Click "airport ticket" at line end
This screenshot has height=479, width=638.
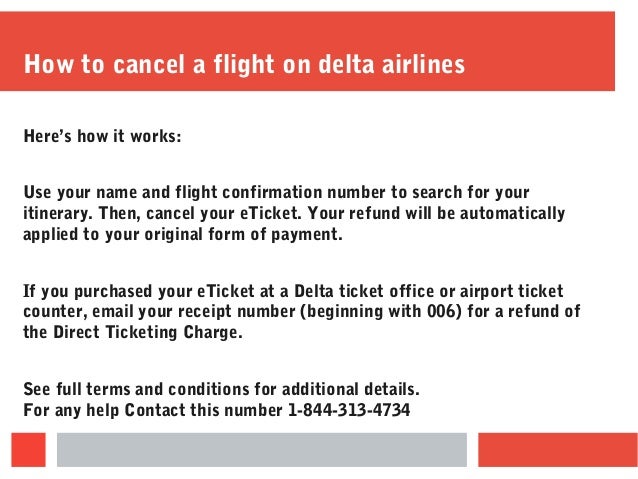click(x=511, y=291)
